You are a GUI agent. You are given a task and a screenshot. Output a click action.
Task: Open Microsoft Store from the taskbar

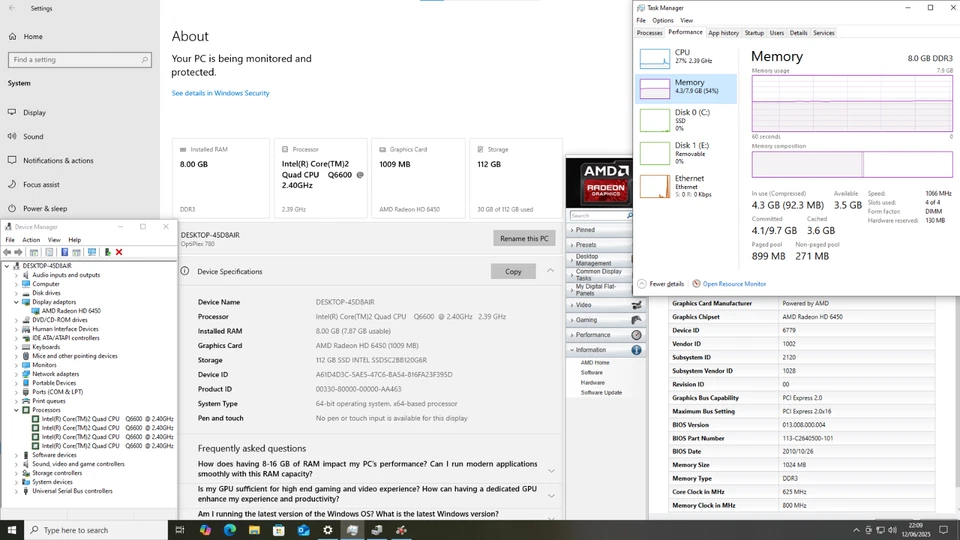coord(279,530)
